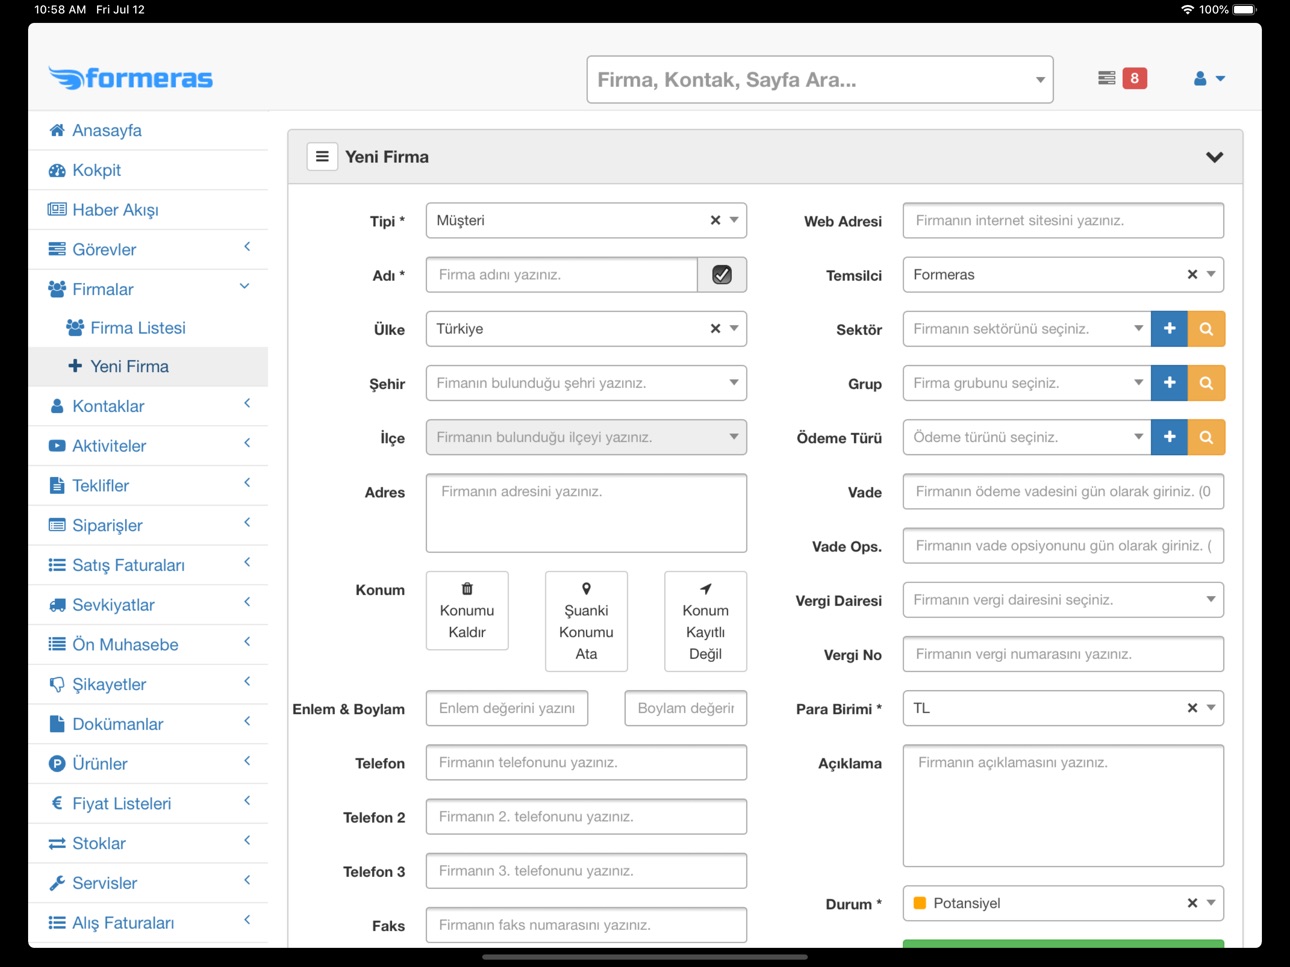Focus the first Telefon input field
This screenshot has width=1290, height=967.
click(586, 762)
